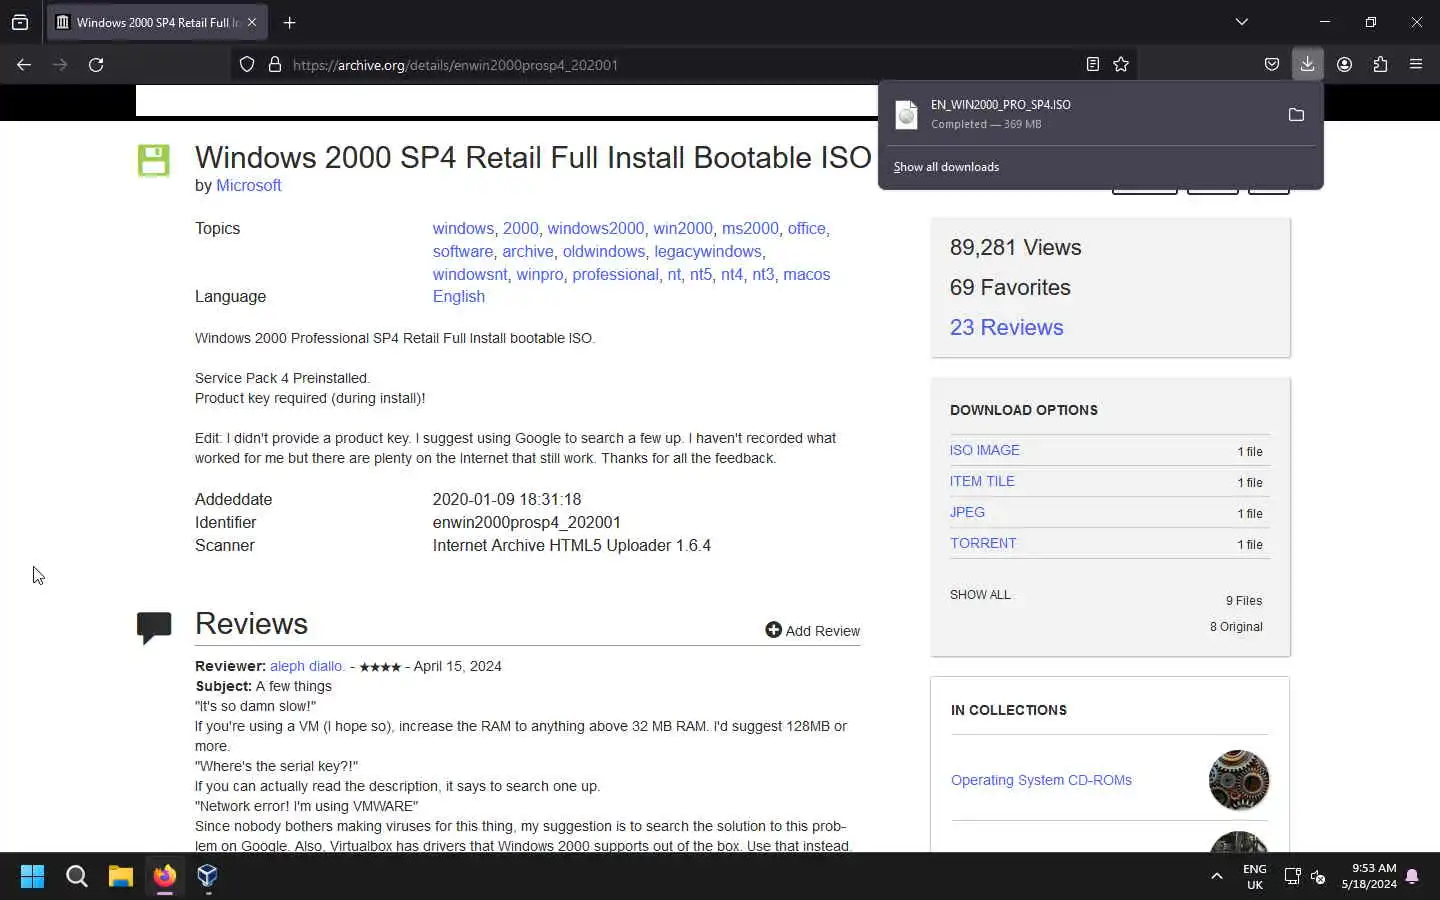1440x900 pixels.
Task: Show downloaded ISO in folder
Action: point(1296,115)
